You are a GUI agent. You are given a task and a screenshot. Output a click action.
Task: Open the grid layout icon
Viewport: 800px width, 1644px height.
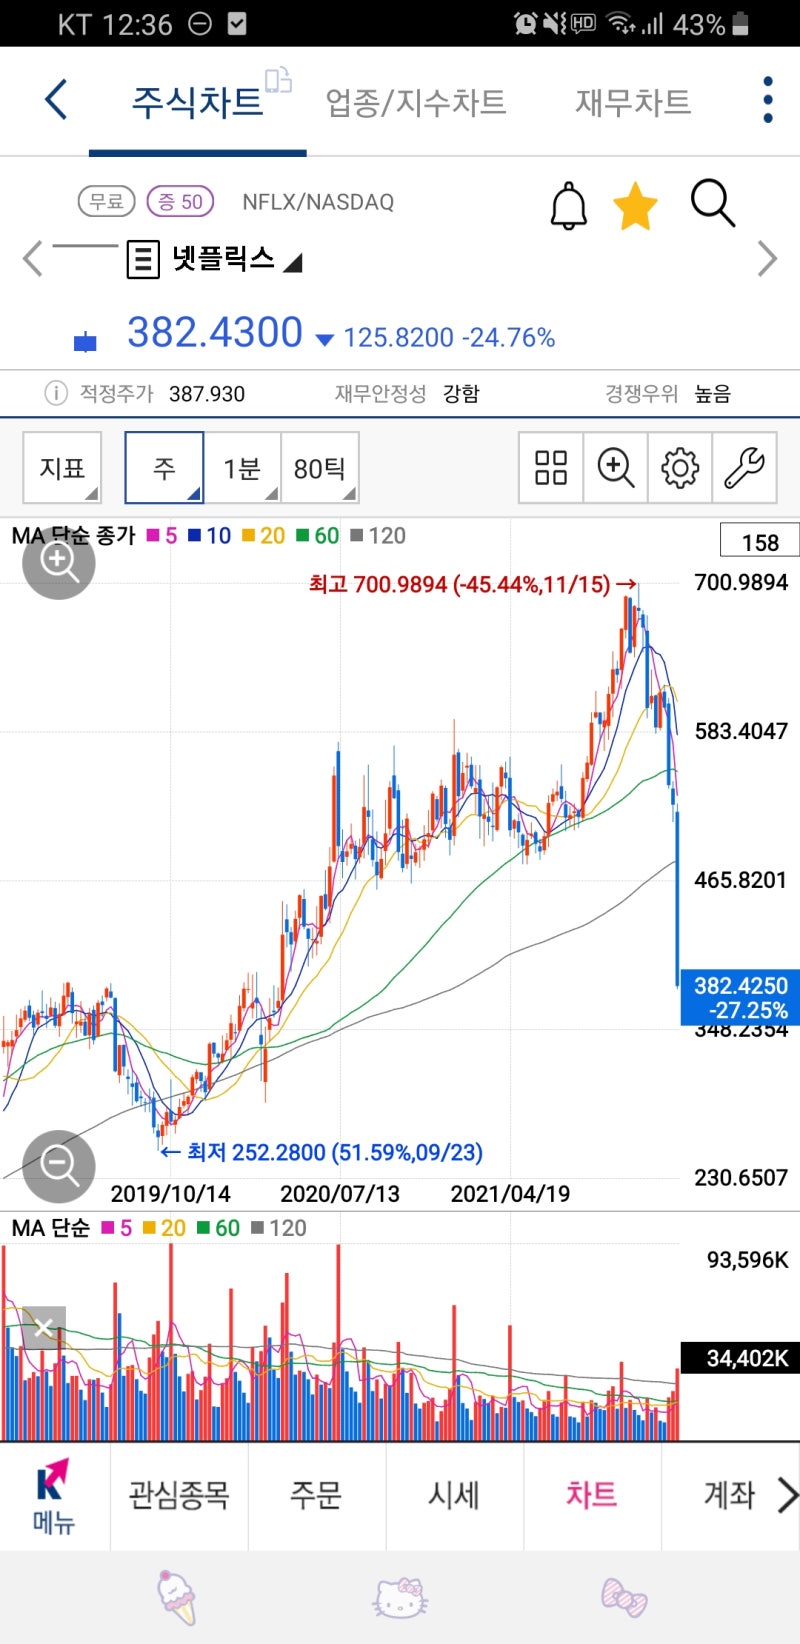tap(550, 467)
